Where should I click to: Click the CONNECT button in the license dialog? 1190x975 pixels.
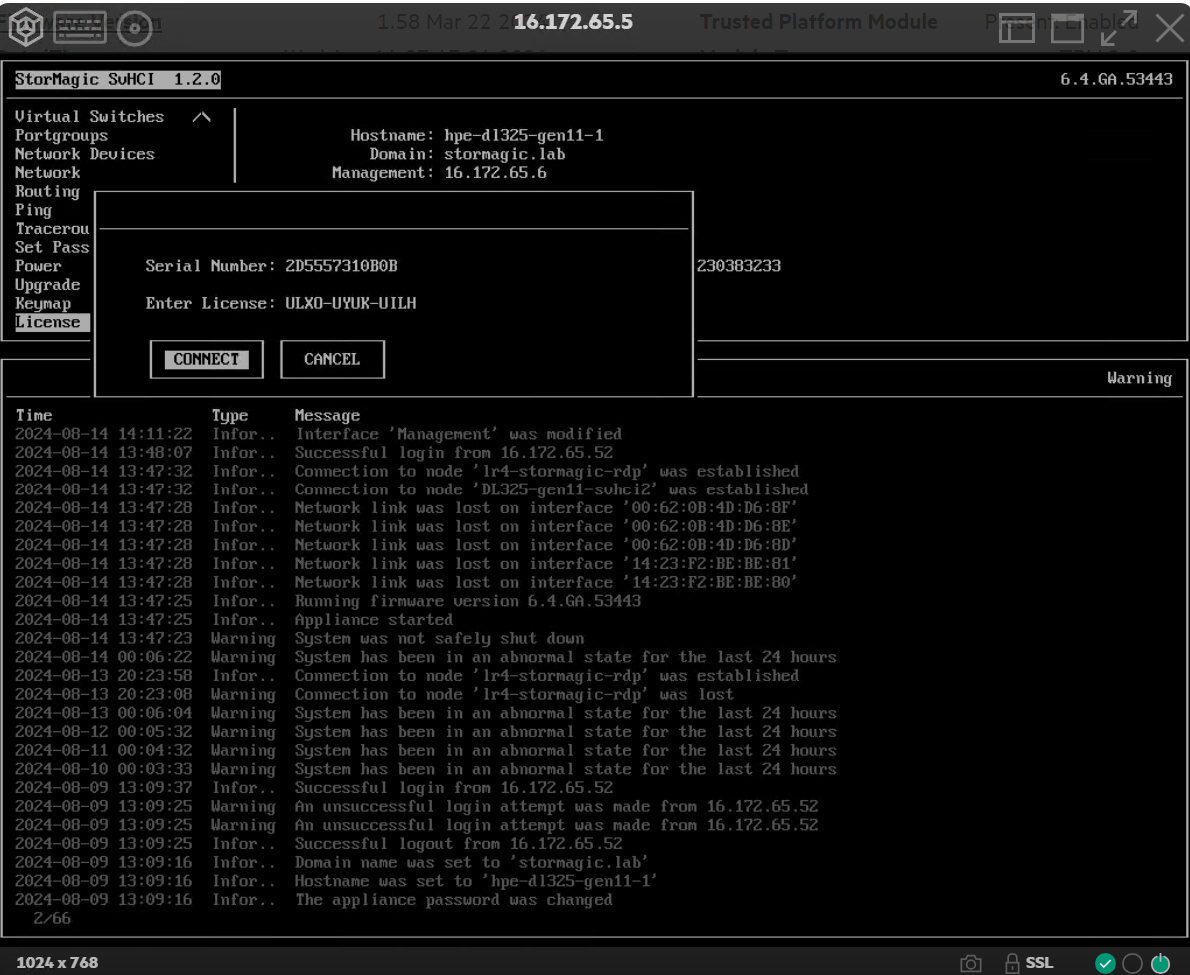point(206,360)
